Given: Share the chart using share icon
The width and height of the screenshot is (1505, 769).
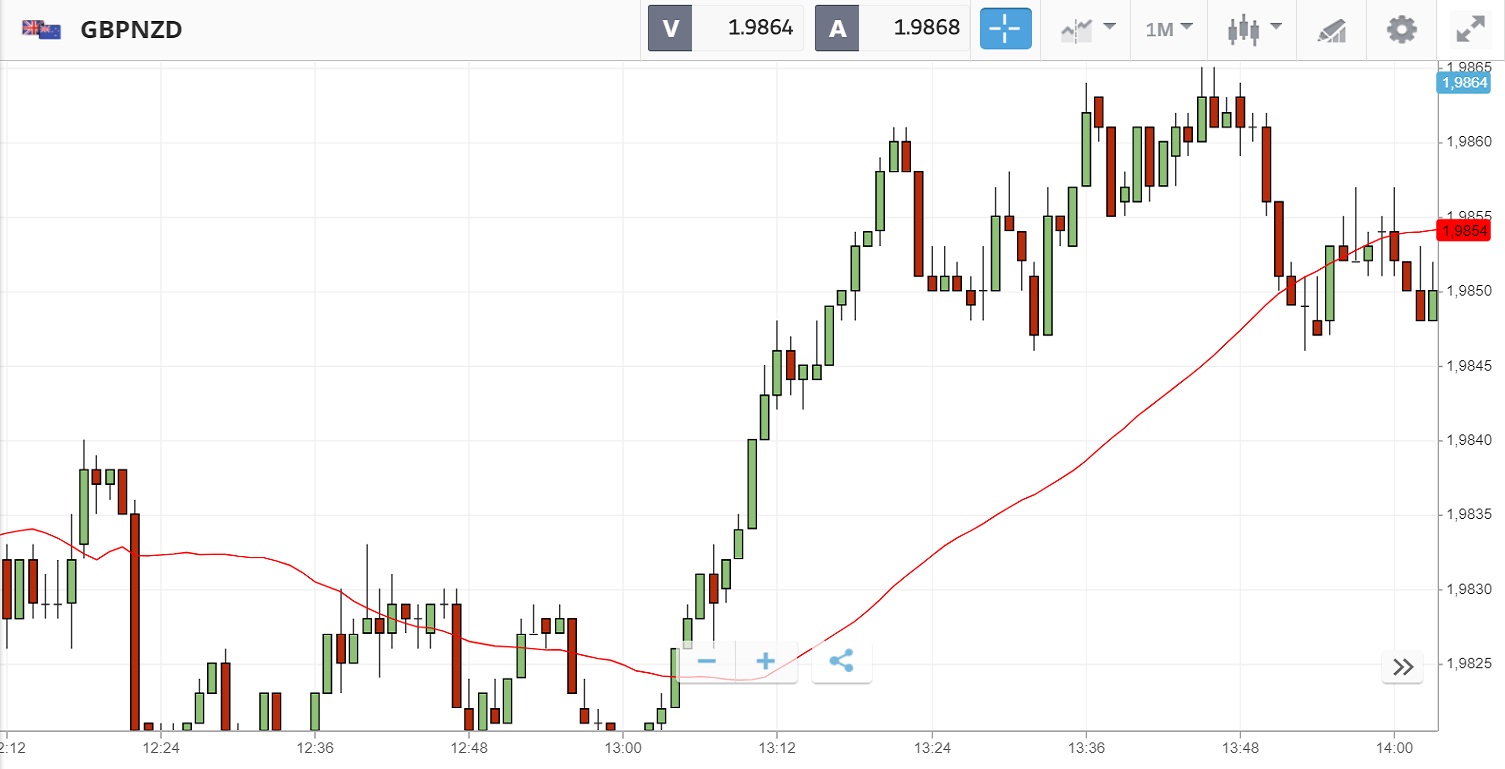Looking at the screenshot, I should click(841, 662).
